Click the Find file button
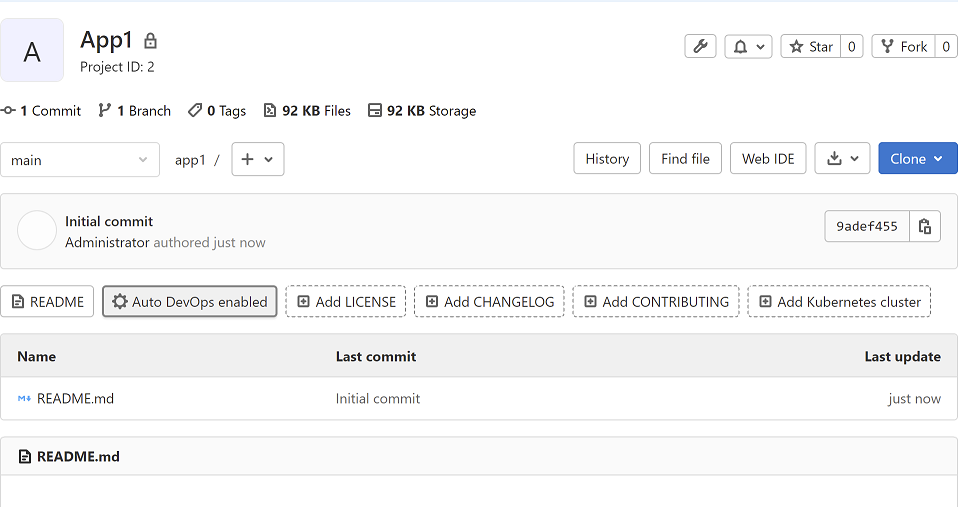The width and height of the screenshot is (974, 507). coord(685,159)
